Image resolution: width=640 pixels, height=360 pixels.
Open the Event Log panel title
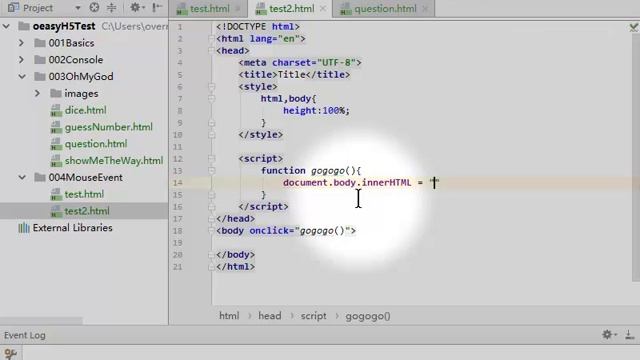[x=24, y=336]
